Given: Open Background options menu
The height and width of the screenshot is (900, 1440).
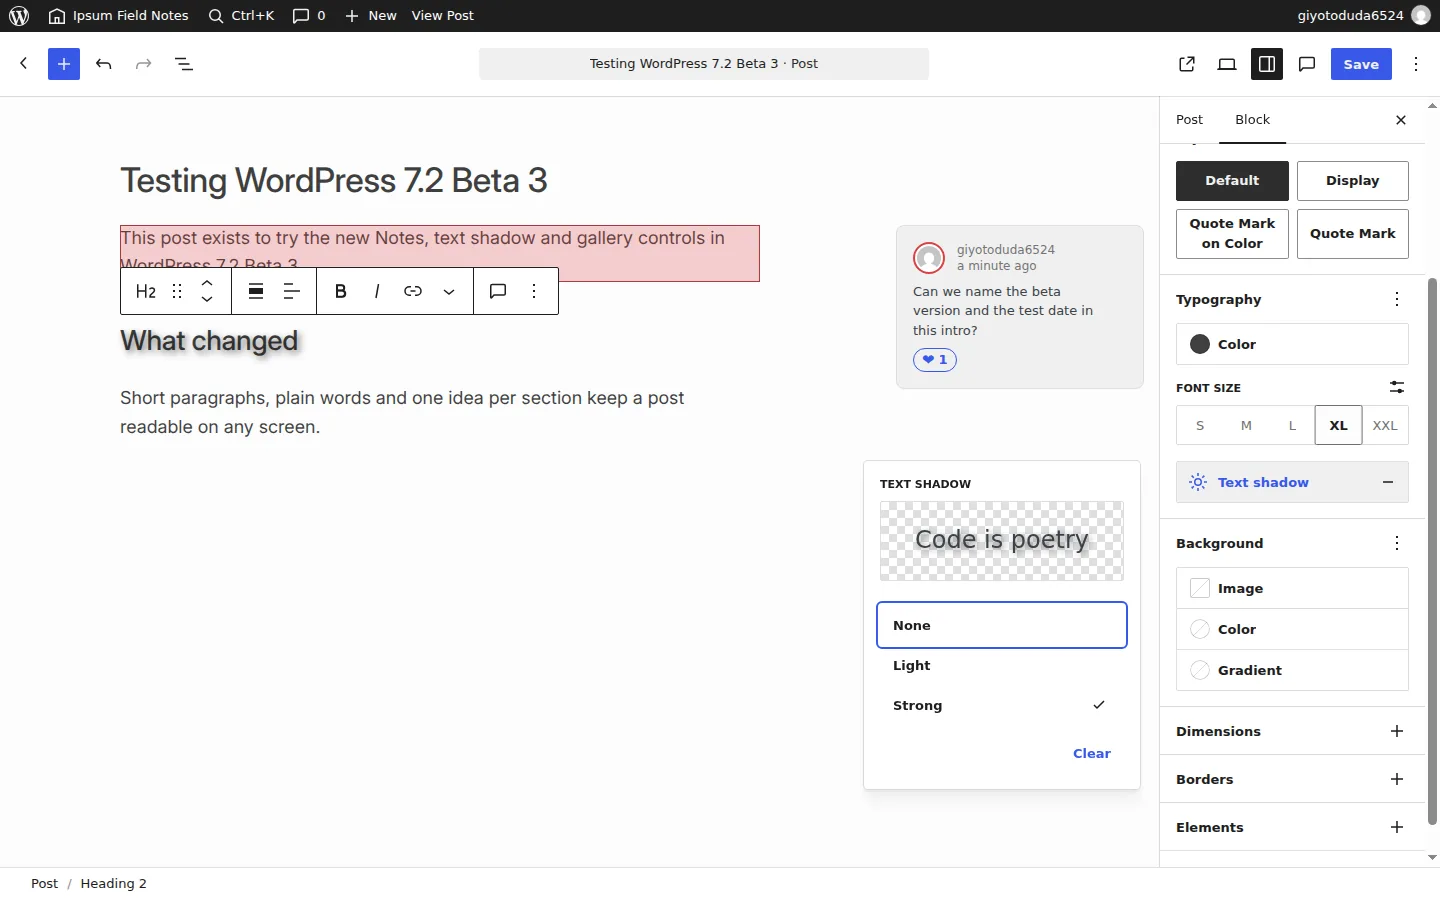Looking at the screenshot, I should [1397, 543].
